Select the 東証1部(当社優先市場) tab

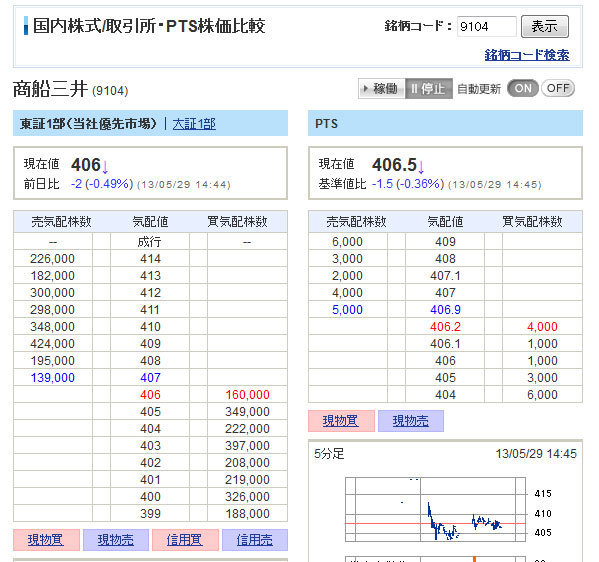pyautogui.click(x=88, y=124)
